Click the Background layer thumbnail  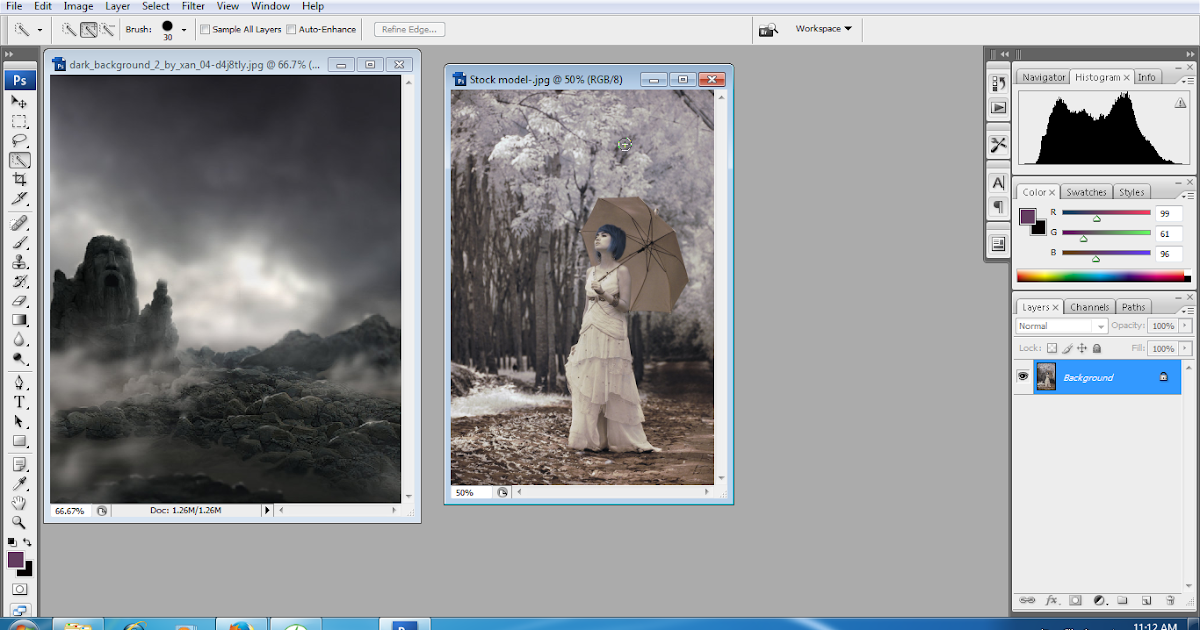pos(1046,376)
